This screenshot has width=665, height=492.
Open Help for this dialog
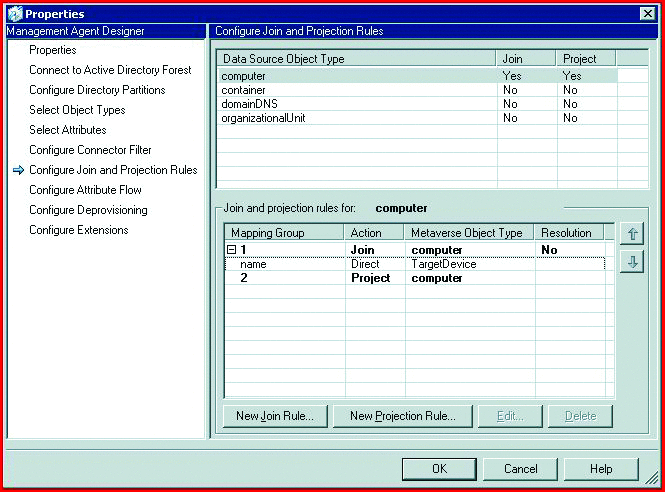601,469
